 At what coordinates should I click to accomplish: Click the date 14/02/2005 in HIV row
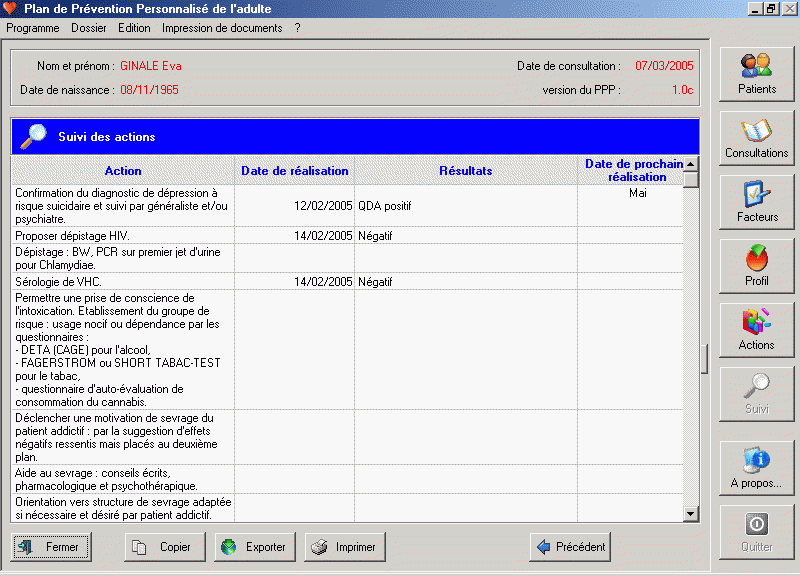click(x=294, y=236)
